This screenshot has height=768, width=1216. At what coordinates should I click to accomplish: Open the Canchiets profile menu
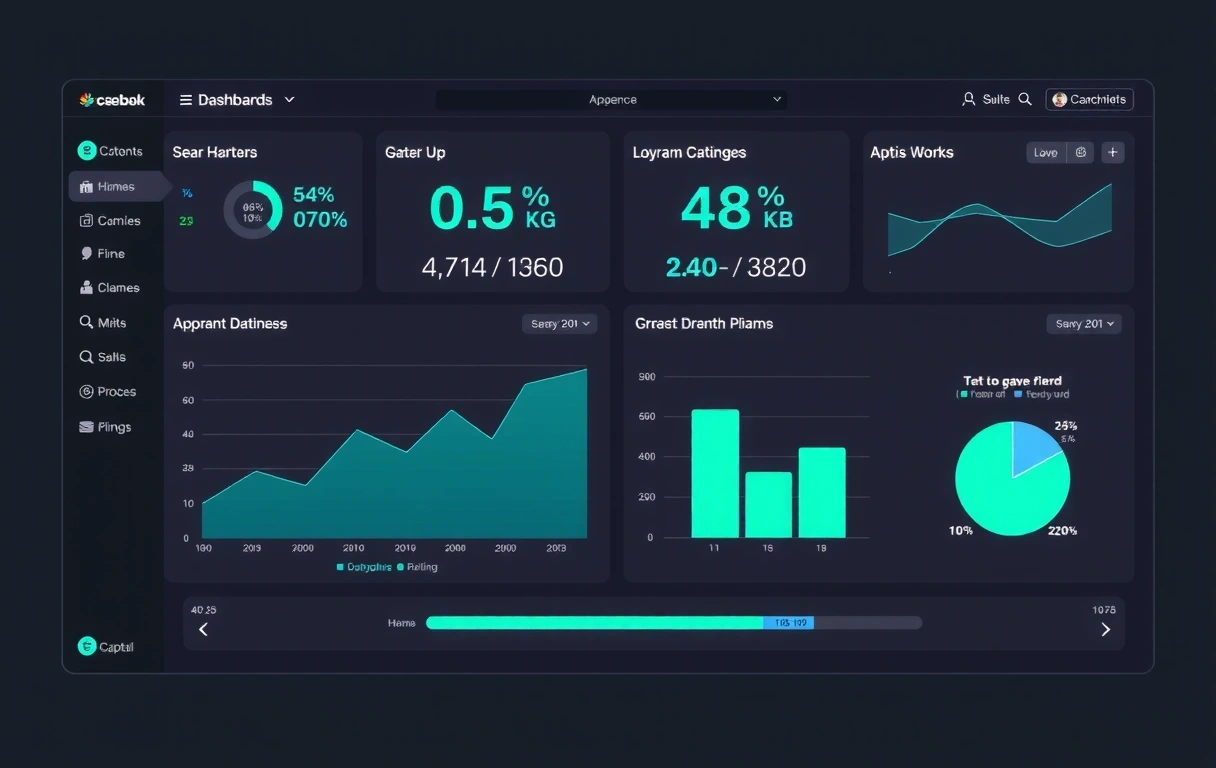[x=1089, y=99]
